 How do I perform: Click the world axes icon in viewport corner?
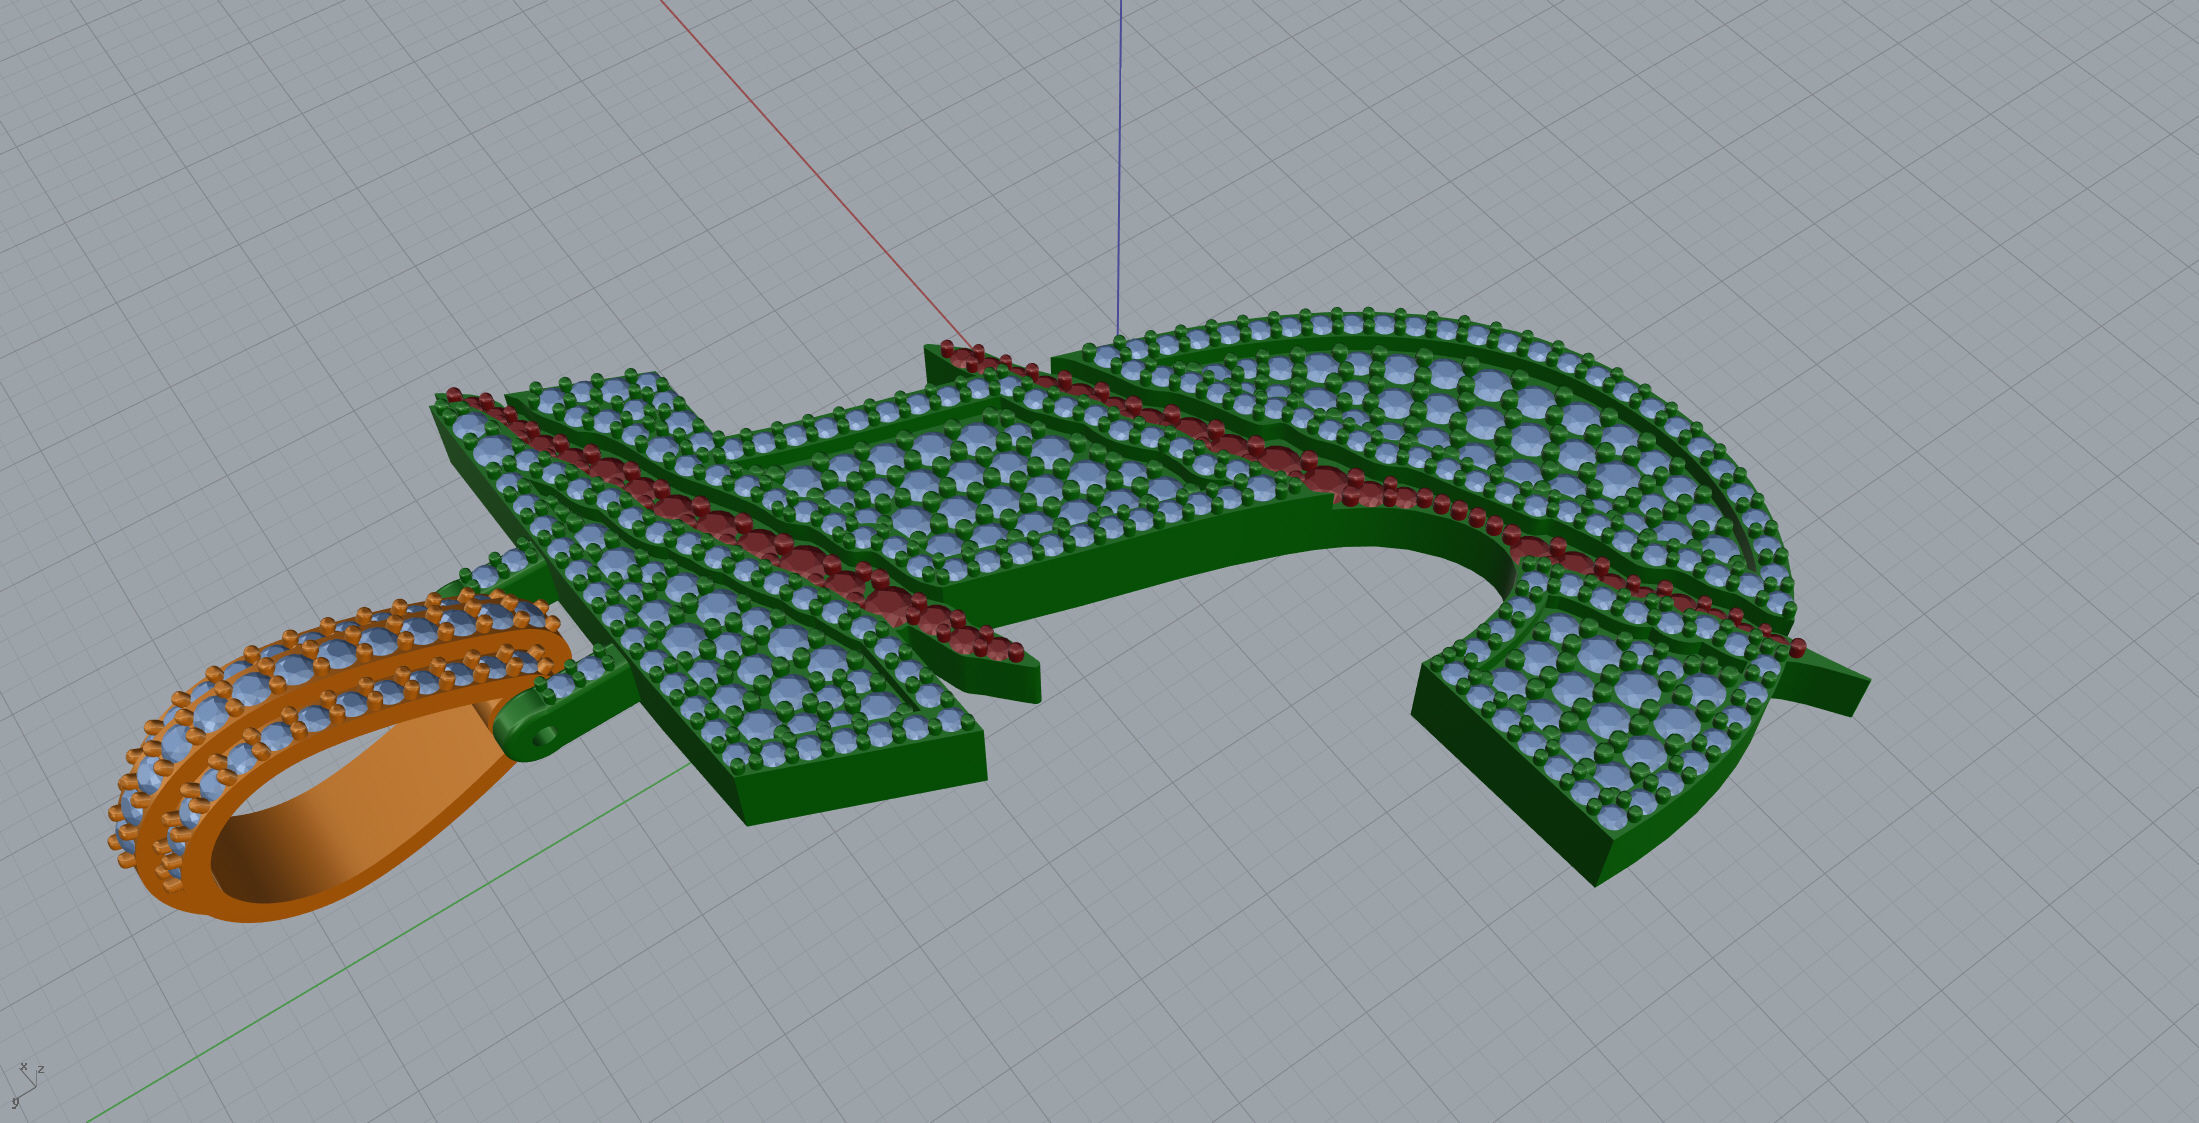(25, 1084)
